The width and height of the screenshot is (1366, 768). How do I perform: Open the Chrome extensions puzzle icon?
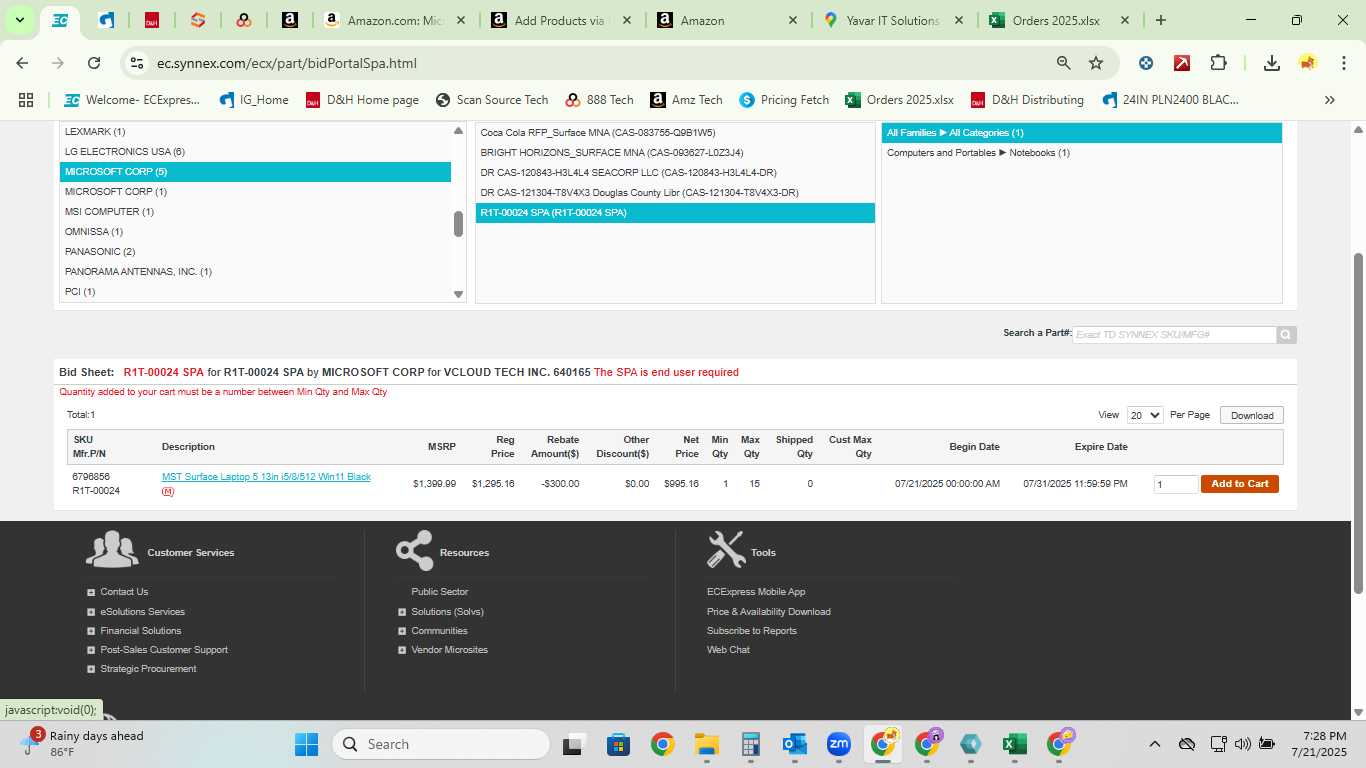tap(1218, 63)
